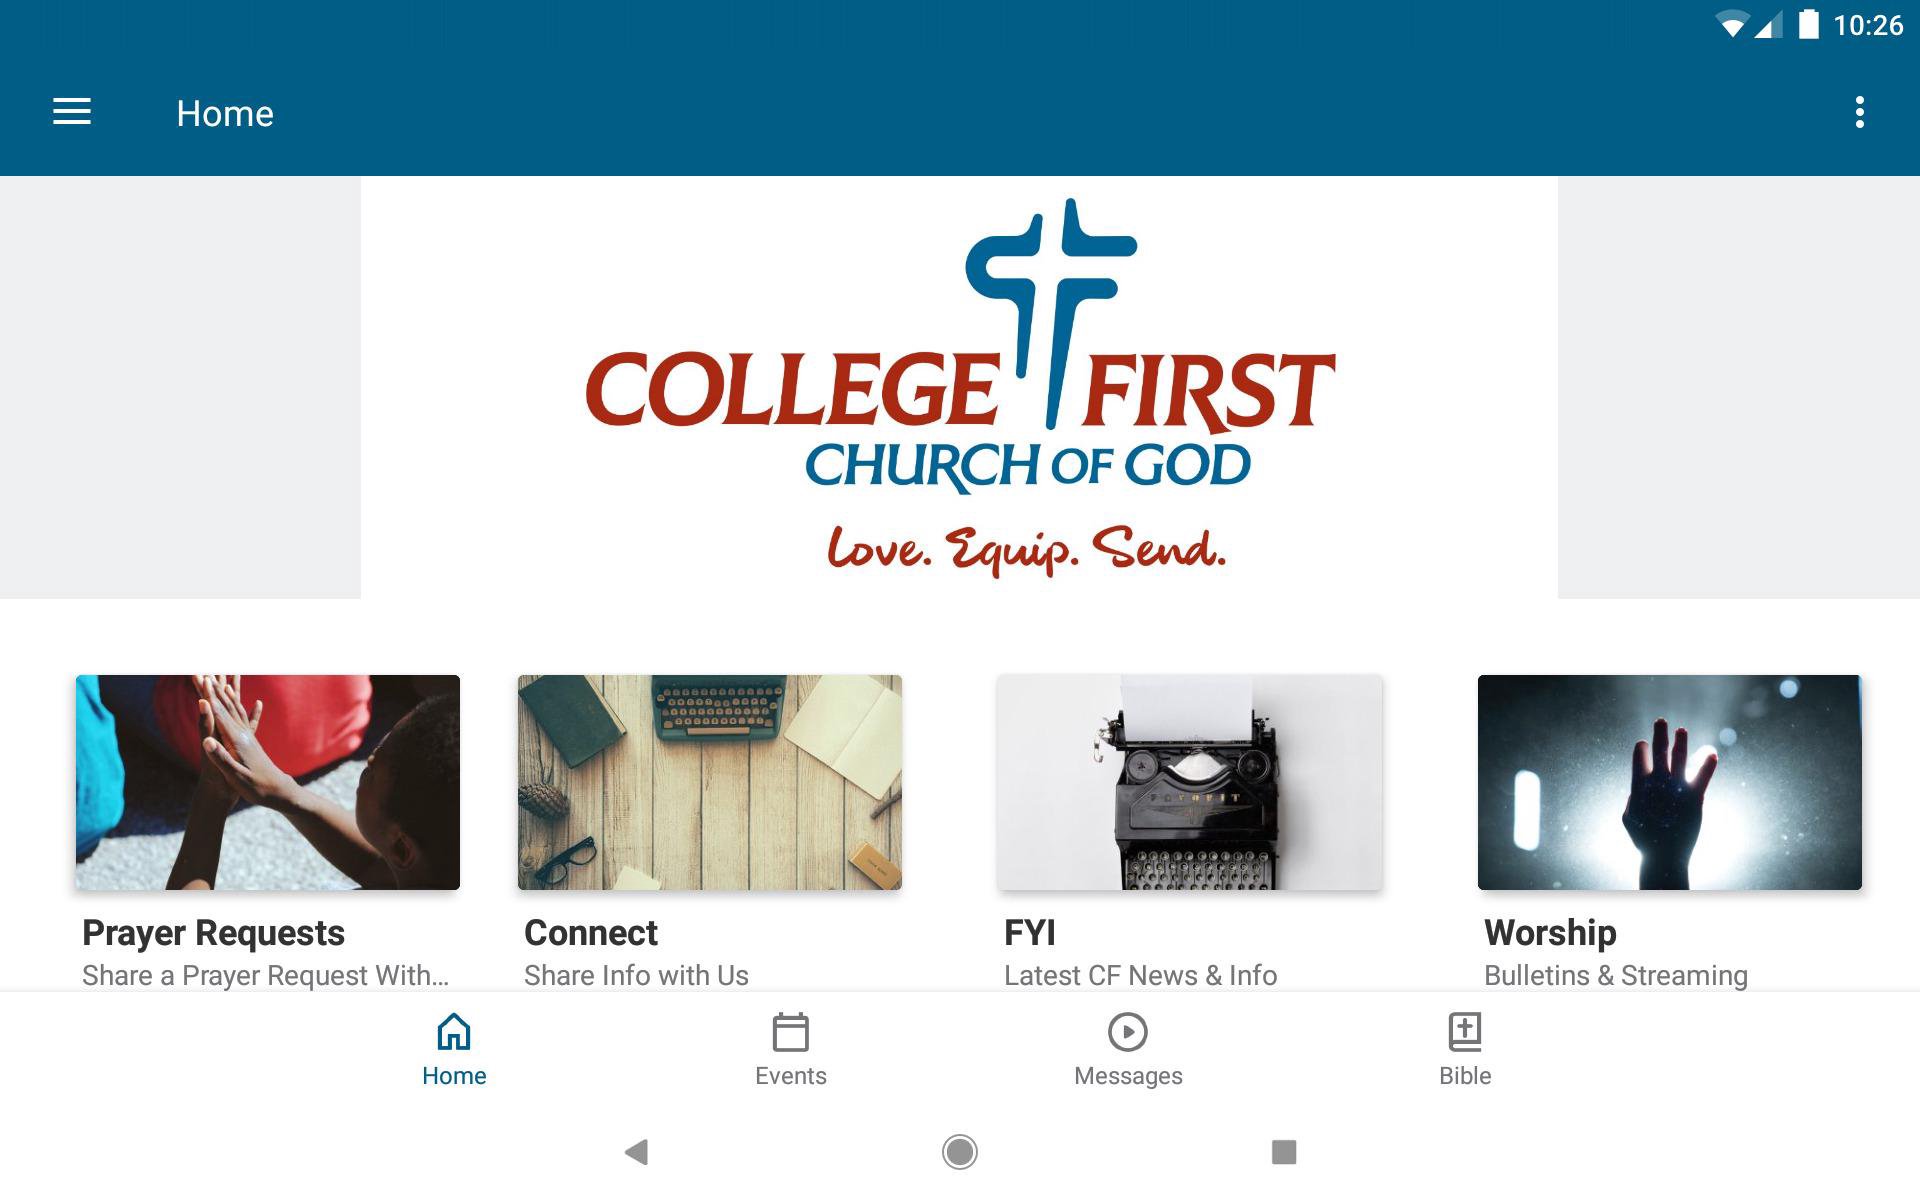
Task: Tap the Messages play icon
Action: coord(1128,1031)
